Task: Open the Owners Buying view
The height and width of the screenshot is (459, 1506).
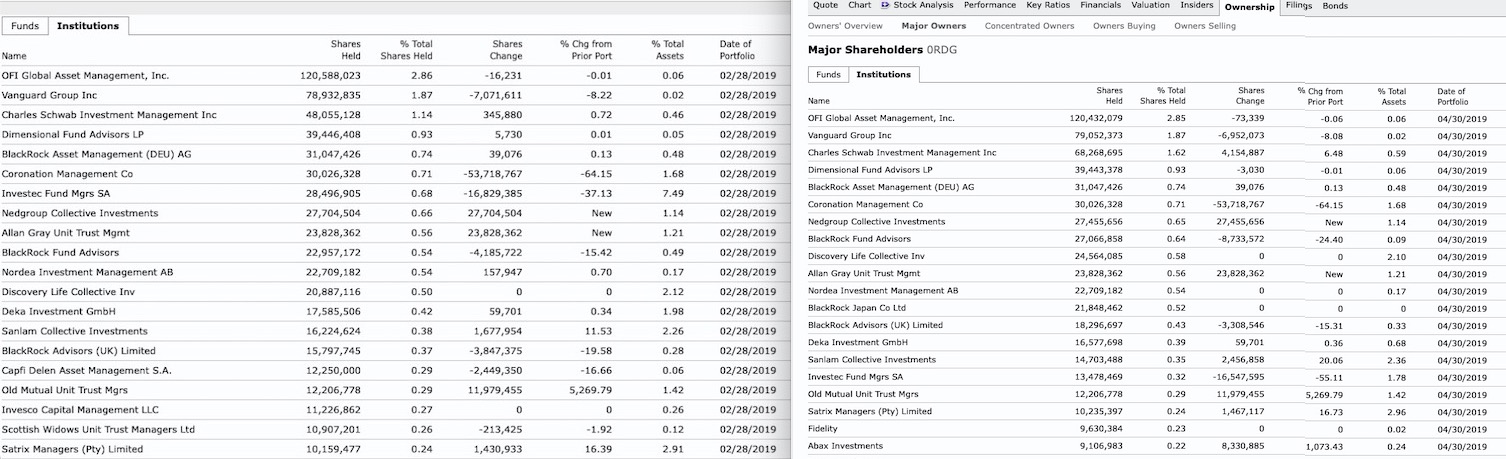Action: [x=1124, y=26]
